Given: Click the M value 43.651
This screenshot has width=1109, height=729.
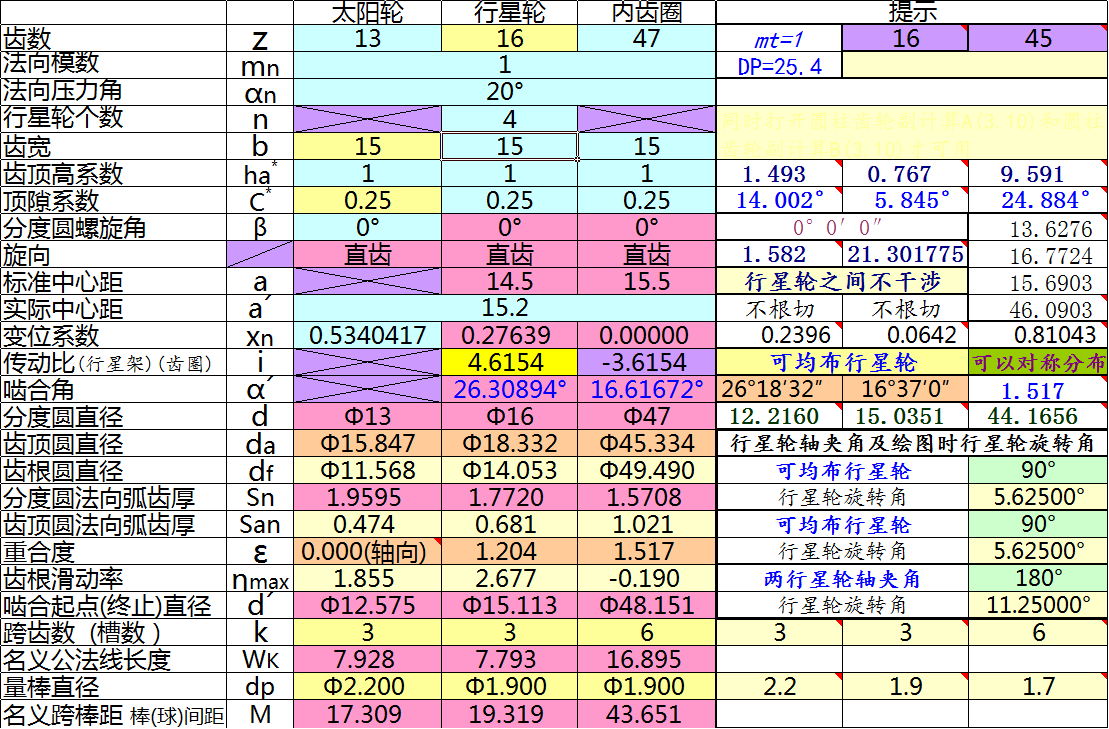Looking at the screenshot, I should point(646,713).
